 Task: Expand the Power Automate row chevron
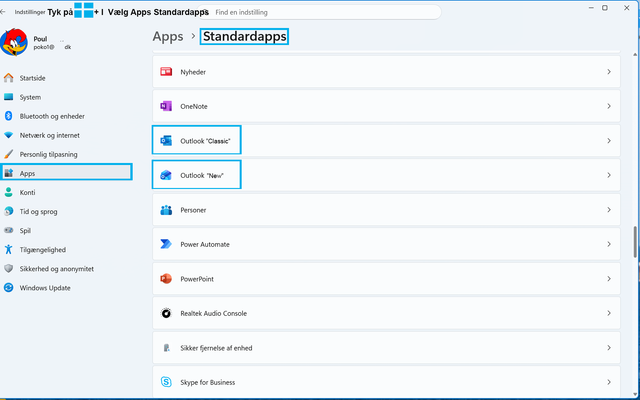[x=609, y=244]
